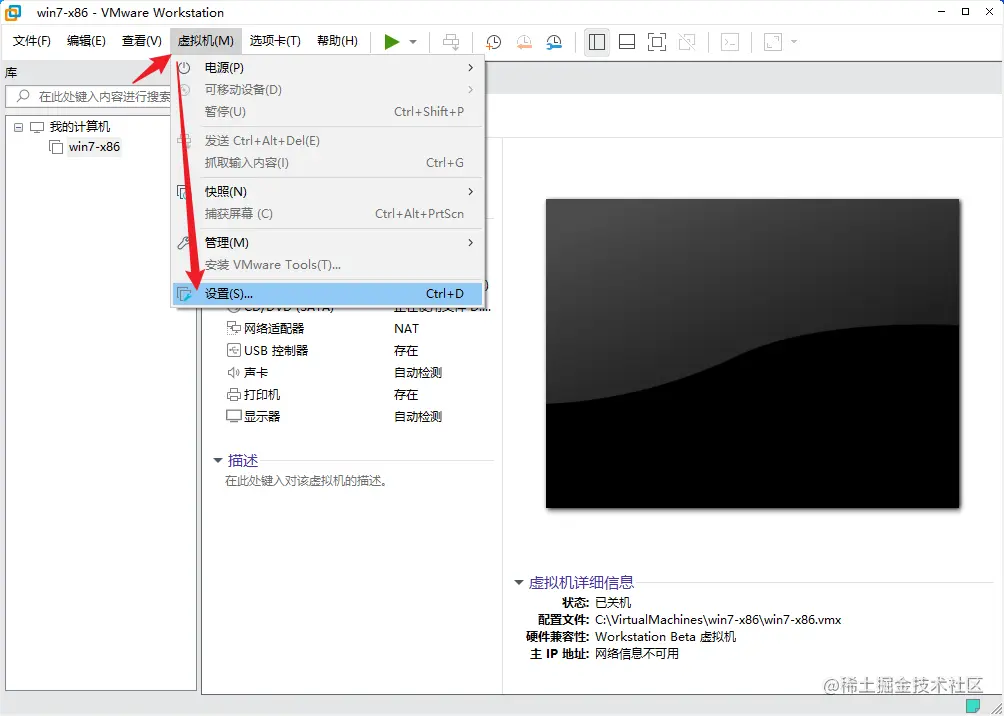1004x716 pixels.
Task: Open the 电源(P) submenu
Action: click(x=328, y=68)
